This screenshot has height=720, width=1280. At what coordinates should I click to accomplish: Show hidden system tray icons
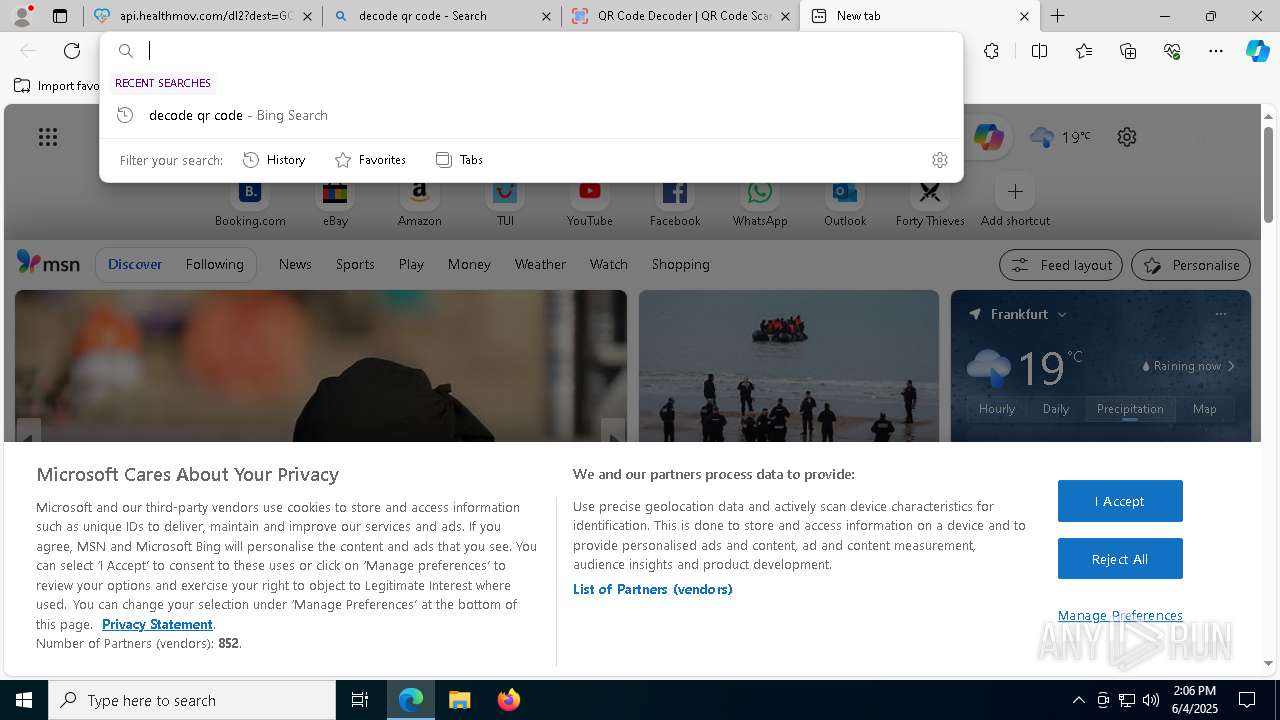[1078, 700]
